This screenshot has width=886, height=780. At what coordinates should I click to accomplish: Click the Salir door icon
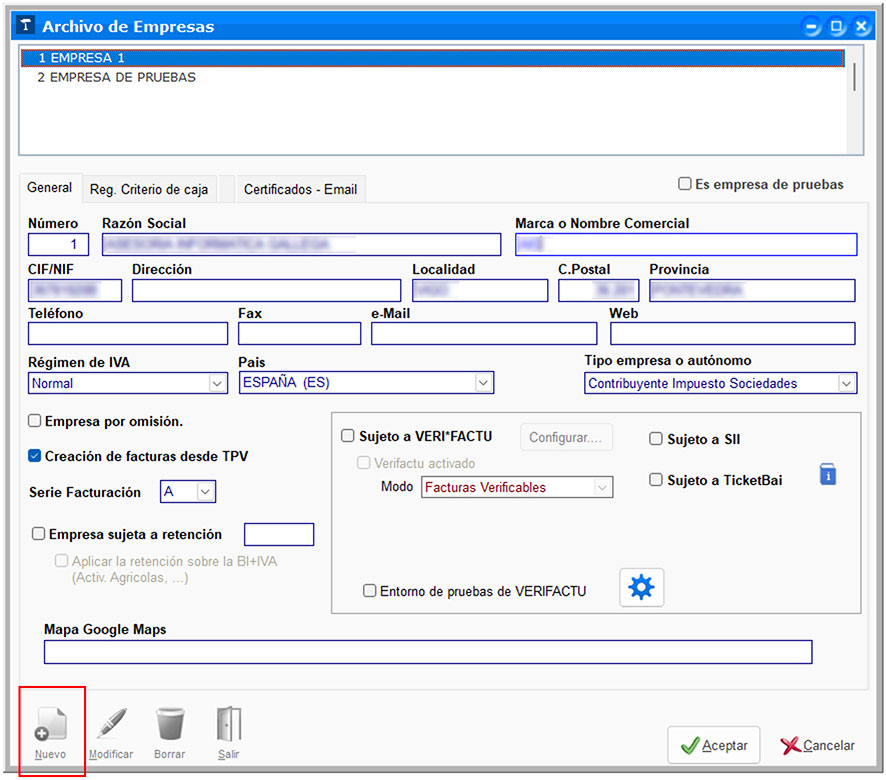pyautogui.click(x=229, y=724)
